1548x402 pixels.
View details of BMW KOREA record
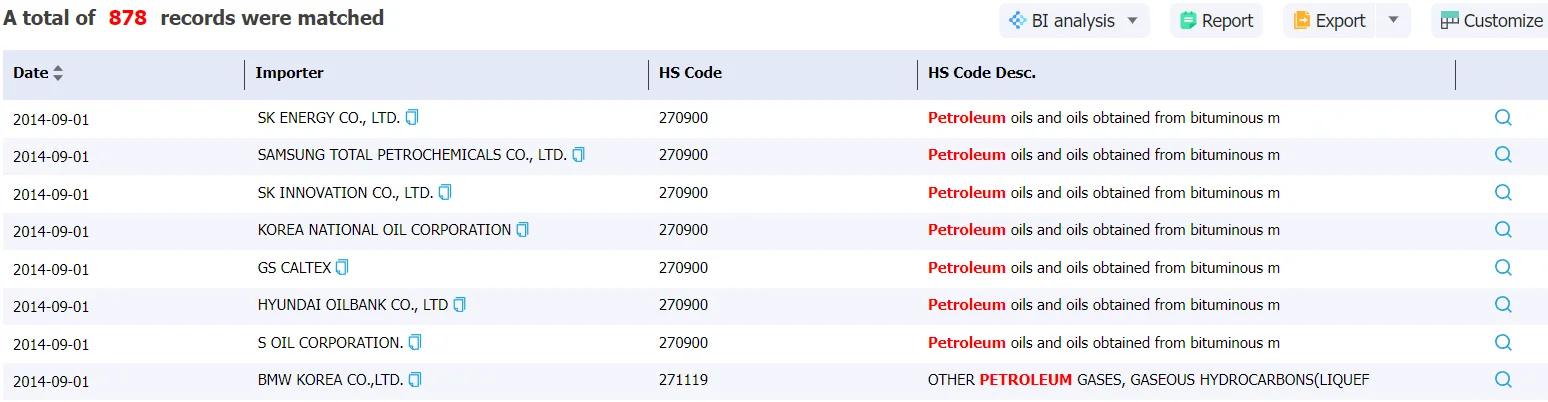(x=1502, y=379)
